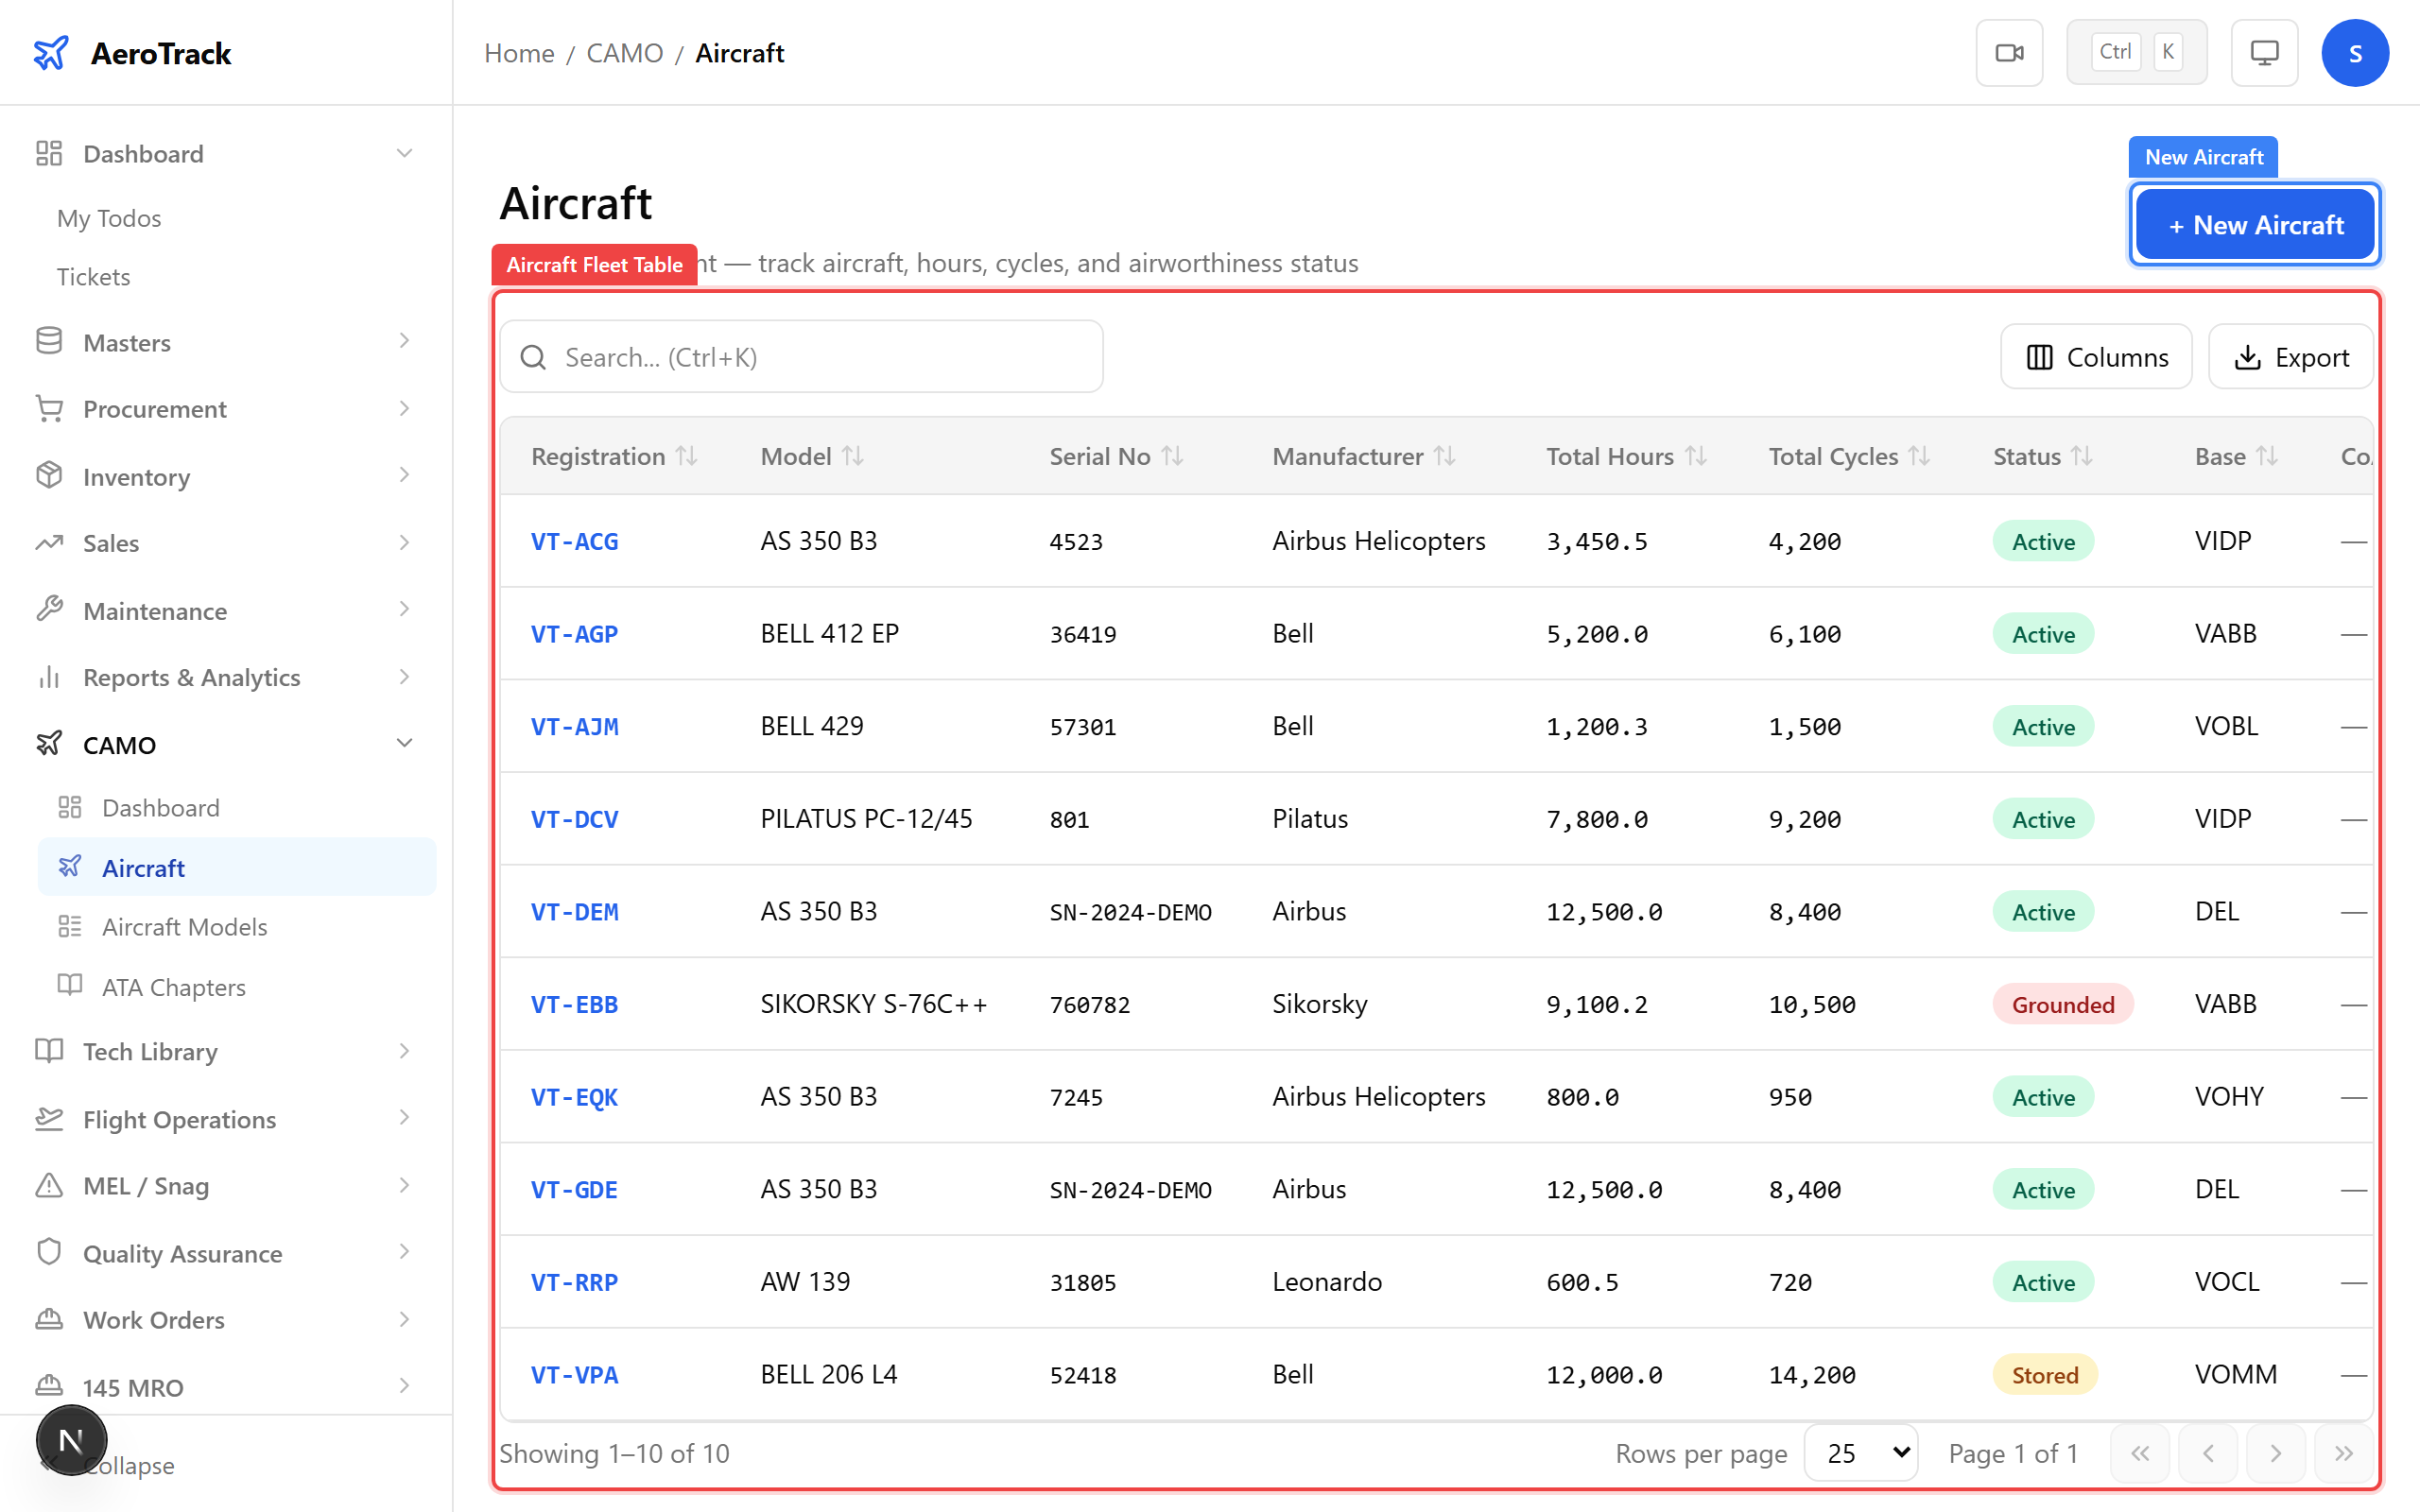
Task: Click inside the search field
Action: pos(800,356)
